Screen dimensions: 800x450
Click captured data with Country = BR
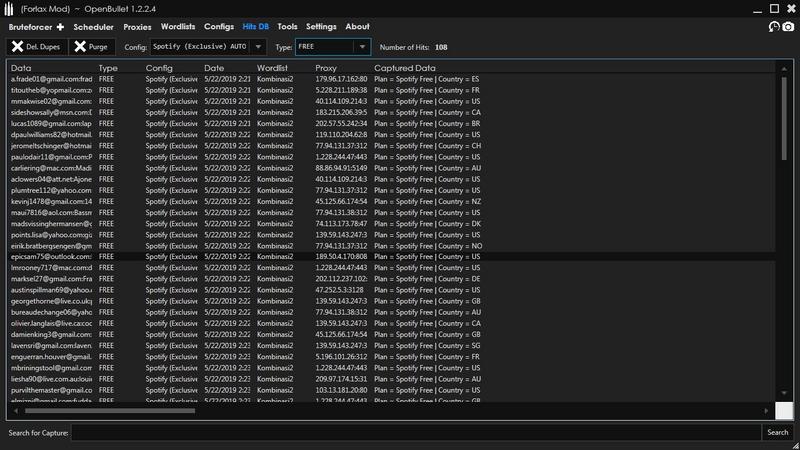point(427,123)
